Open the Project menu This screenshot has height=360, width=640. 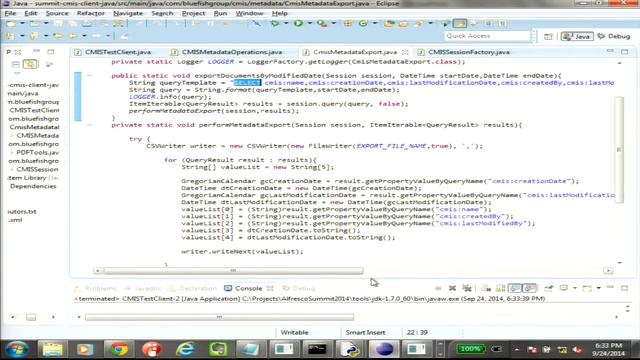(193, 13)
